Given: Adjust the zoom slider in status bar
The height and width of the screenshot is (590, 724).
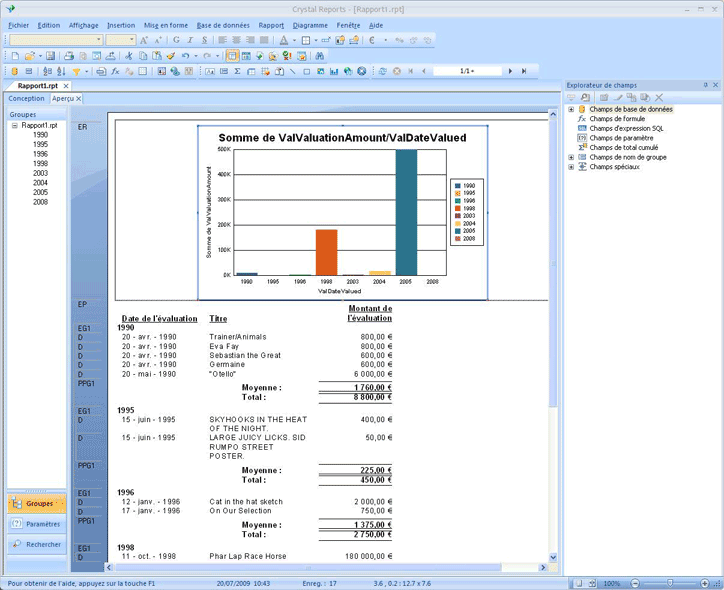Looking at the screenshot, I should pyautogui.click(x=668, y=582).
